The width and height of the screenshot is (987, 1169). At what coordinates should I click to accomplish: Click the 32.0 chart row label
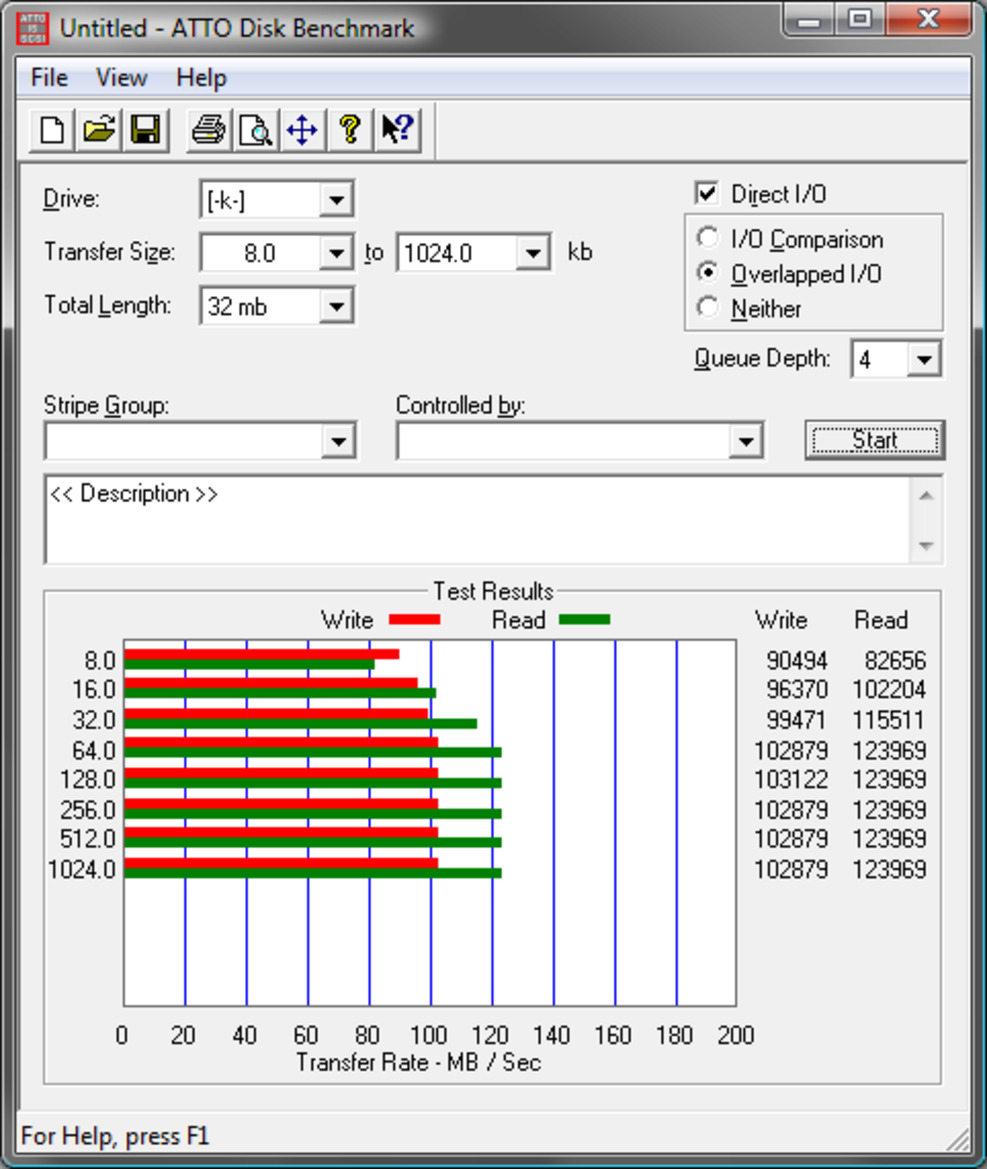pyautogui.click(x=94, y=720)
